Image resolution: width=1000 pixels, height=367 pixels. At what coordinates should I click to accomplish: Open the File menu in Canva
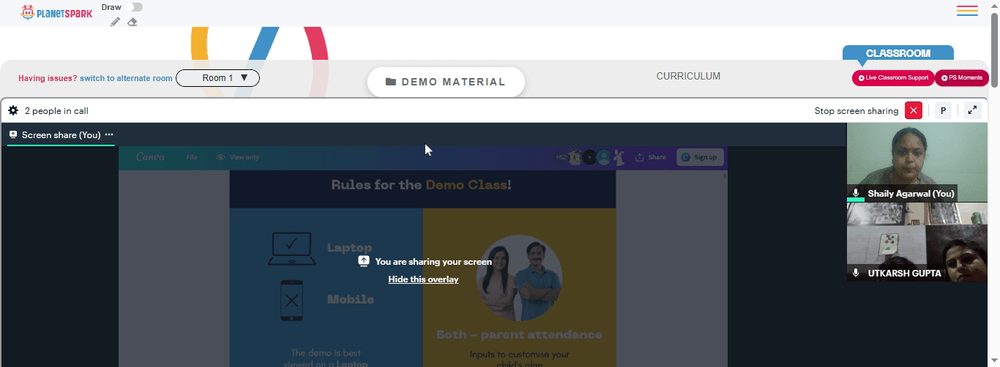pos(191,157)
